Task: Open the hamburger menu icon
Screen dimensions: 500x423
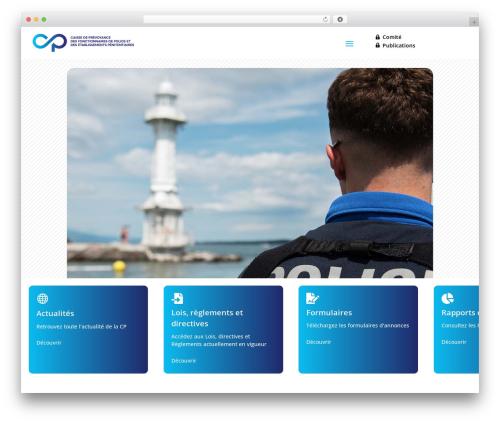Action: [x=349, y=44]
